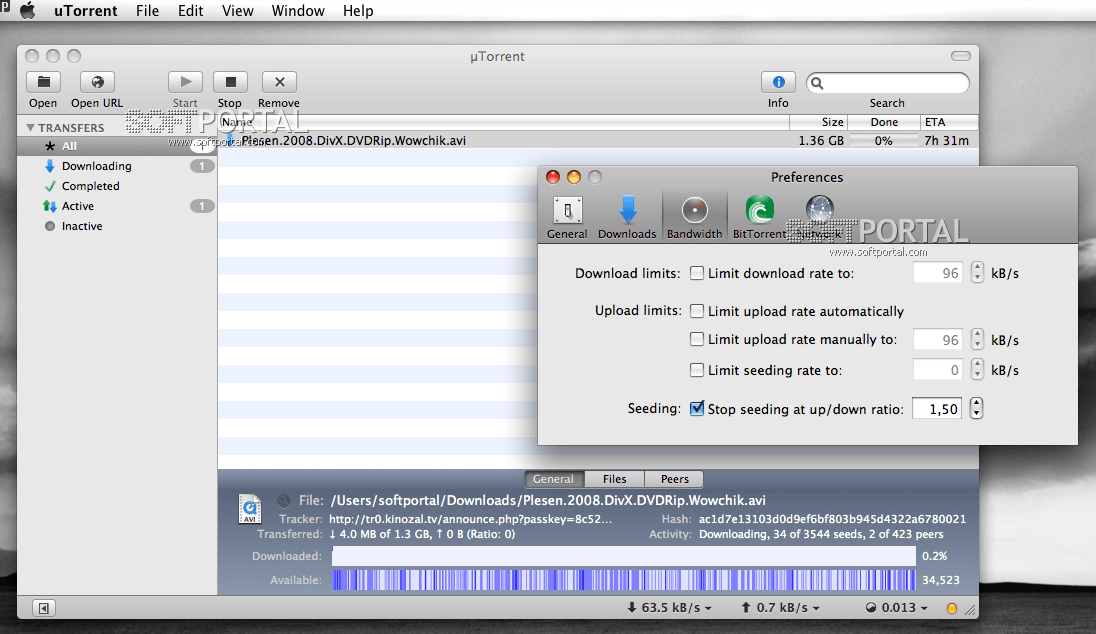The image size is (1096, 634).
Task: Click the manual upload rate stepper arrows
Action: [x=977, y=340]
